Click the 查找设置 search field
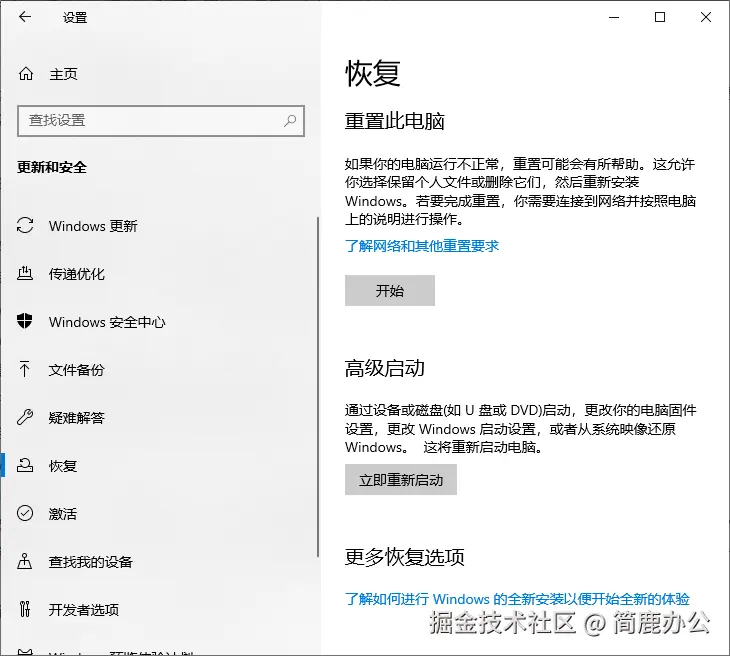Image resolution: width=730 pixels, height=656 pixels. [x=161, y=121]
